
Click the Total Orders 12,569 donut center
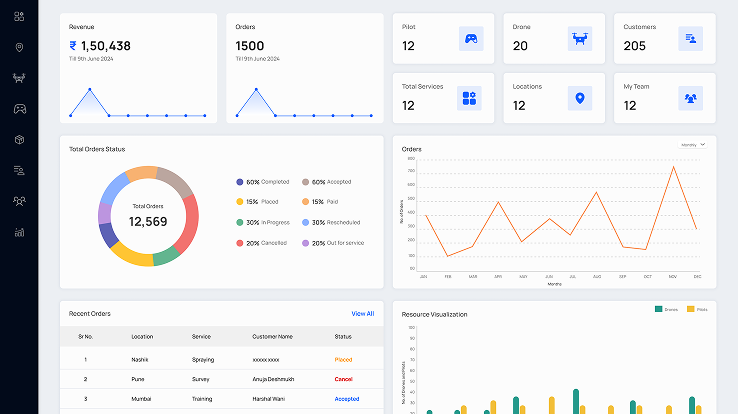click(148, 222)
